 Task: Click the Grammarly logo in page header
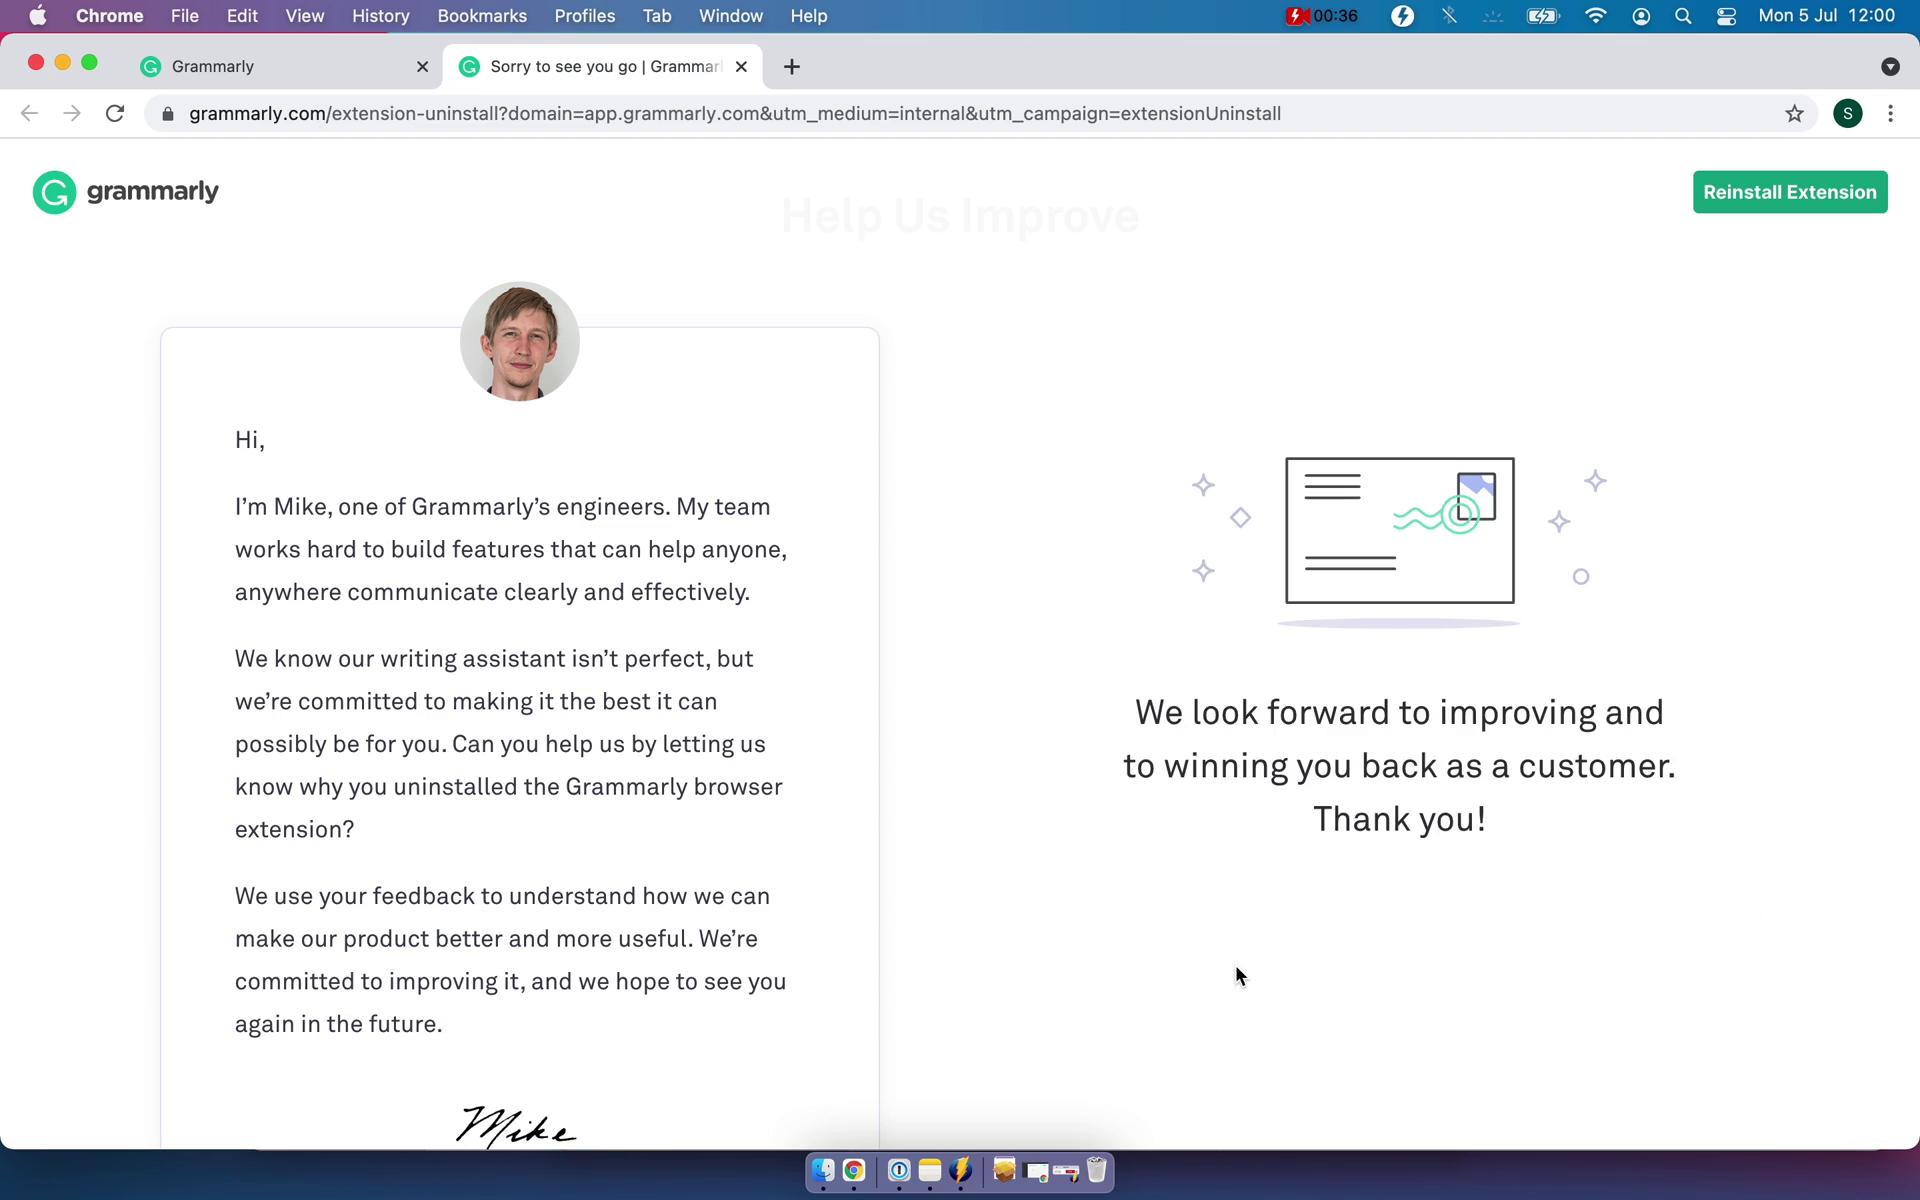tap(126, 192)
